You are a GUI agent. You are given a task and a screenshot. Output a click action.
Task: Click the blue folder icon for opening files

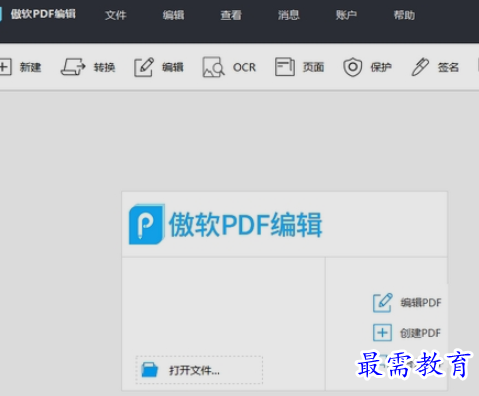coord(150,370)
